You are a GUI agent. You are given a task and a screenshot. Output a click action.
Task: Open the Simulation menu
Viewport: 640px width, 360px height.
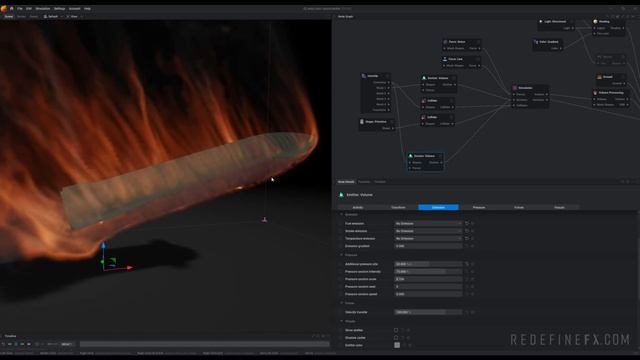point(42,9)
